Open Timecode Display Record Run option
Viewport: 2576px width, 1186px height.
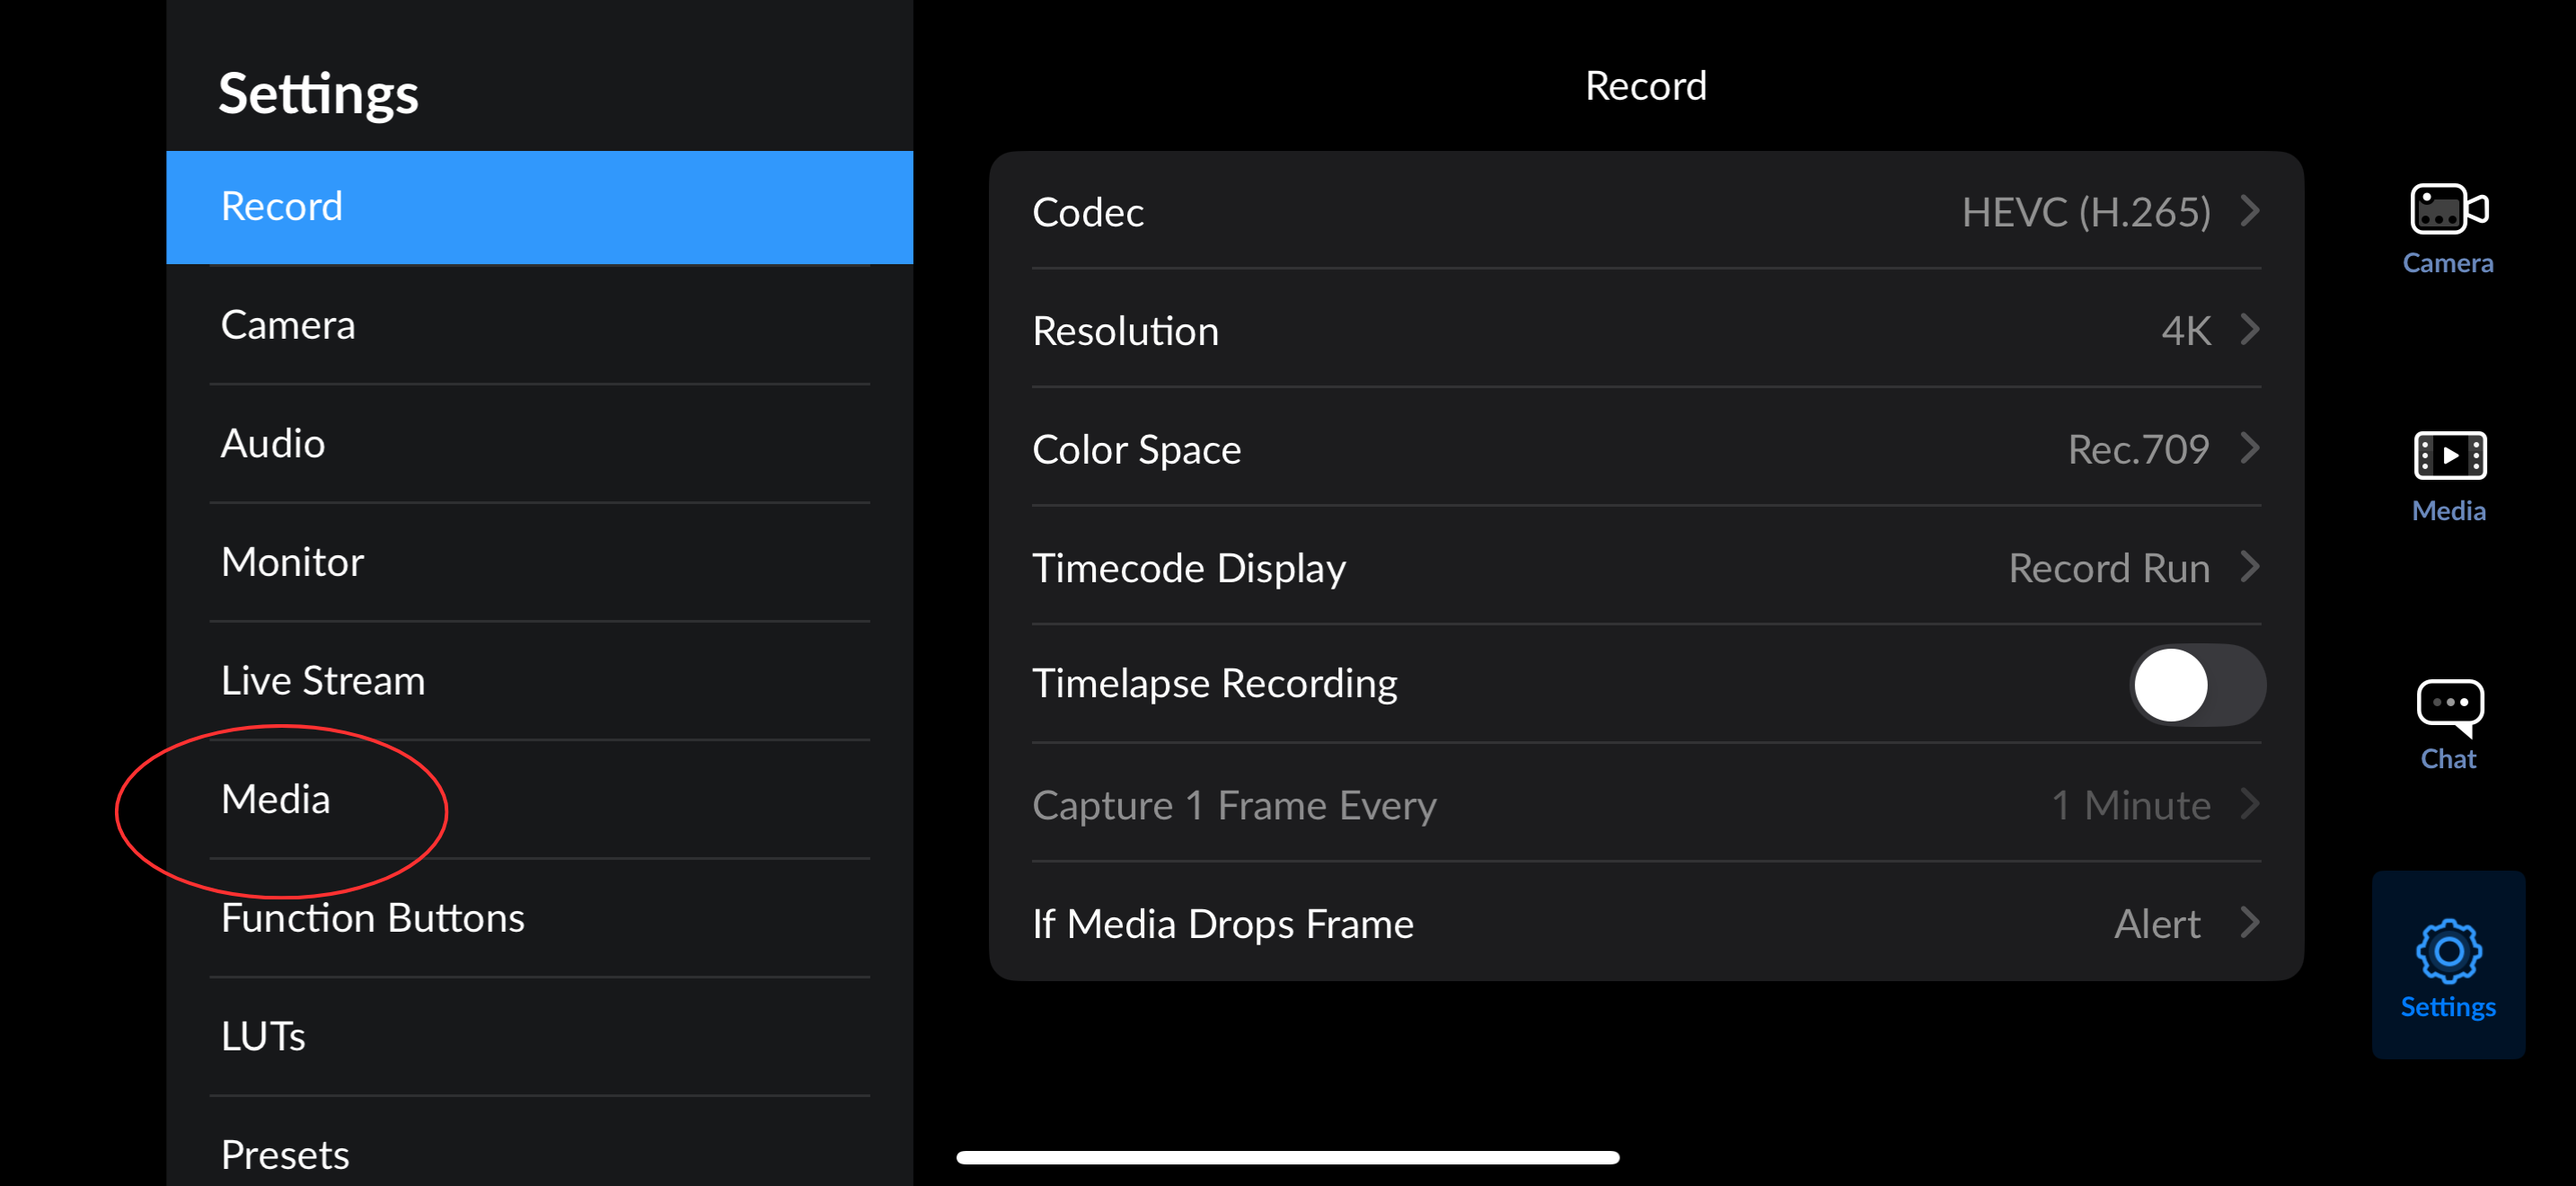2249,567
